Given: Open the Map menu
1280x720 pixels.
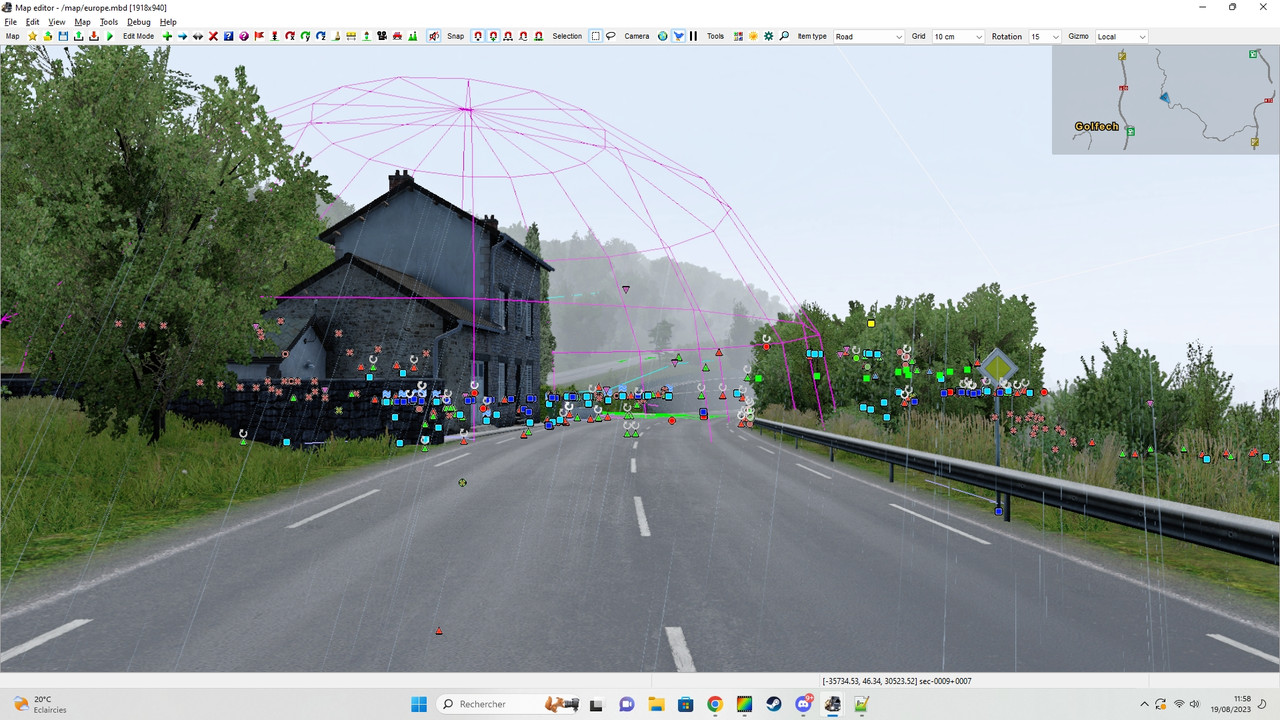Looking at the screenshot, I should pos(82,21).
